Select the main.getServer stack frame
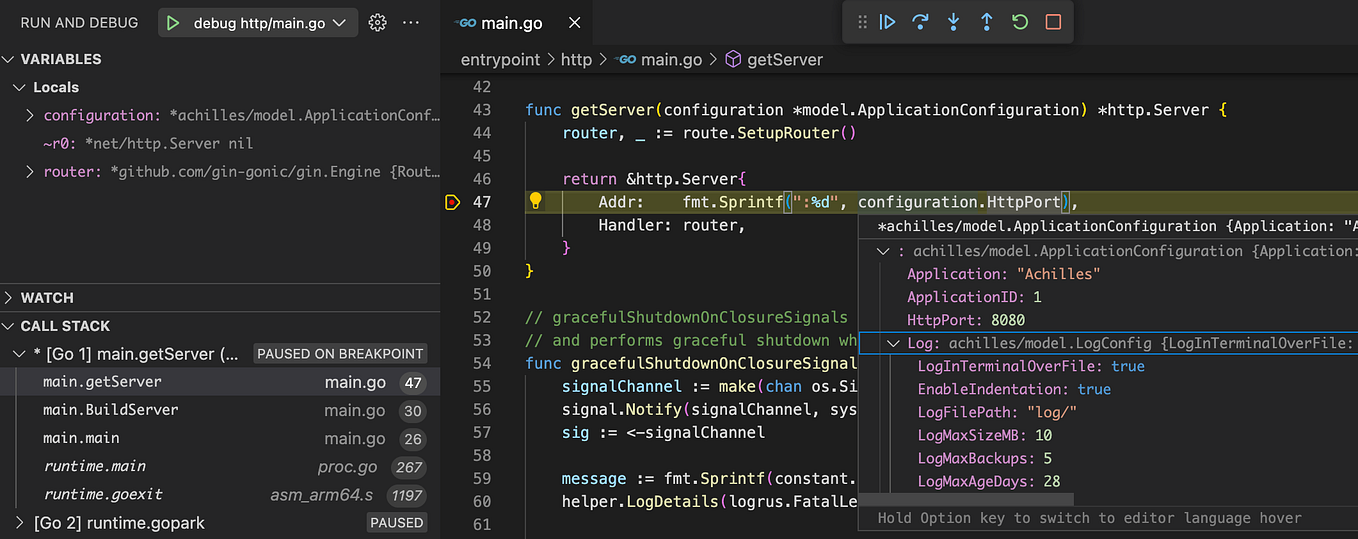Image resolution: width=1358 pixels, height=539 pixels. [220, 381]
